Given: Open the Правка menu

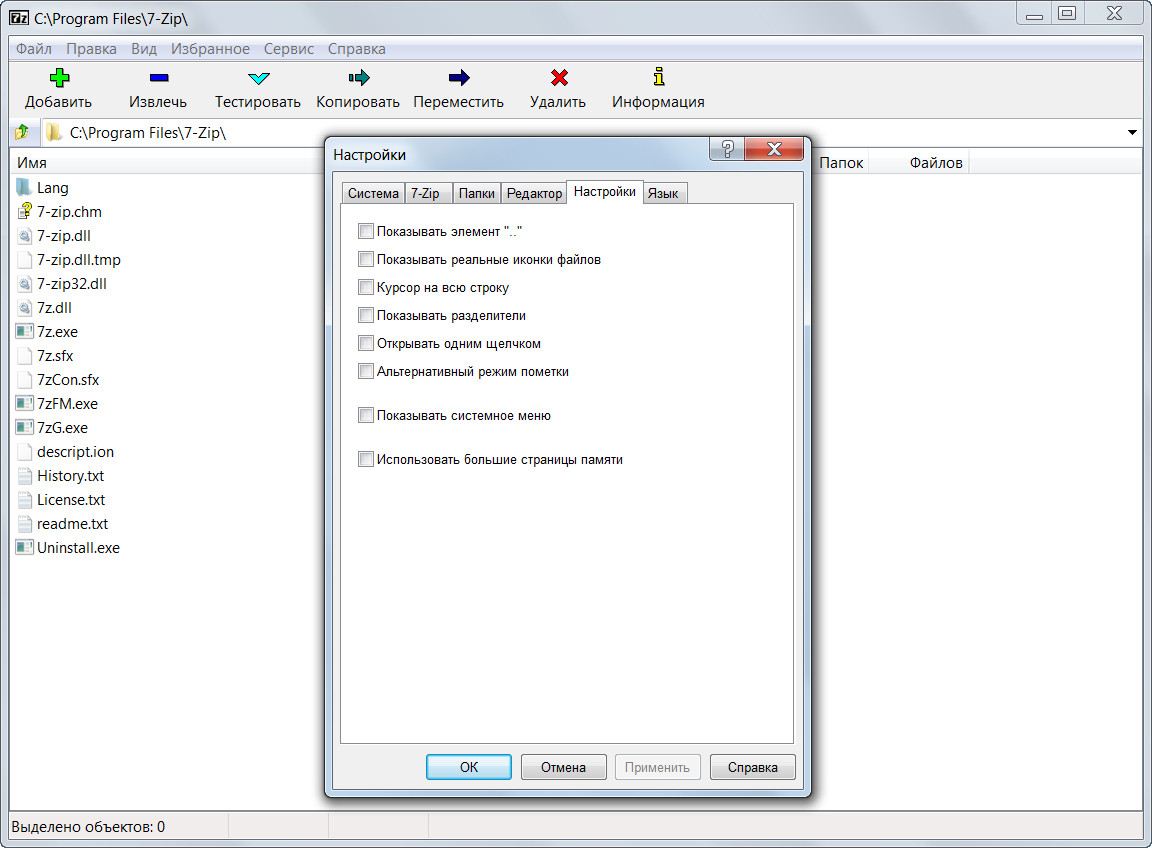Looking at the screenshot, I should pos(91,48).
